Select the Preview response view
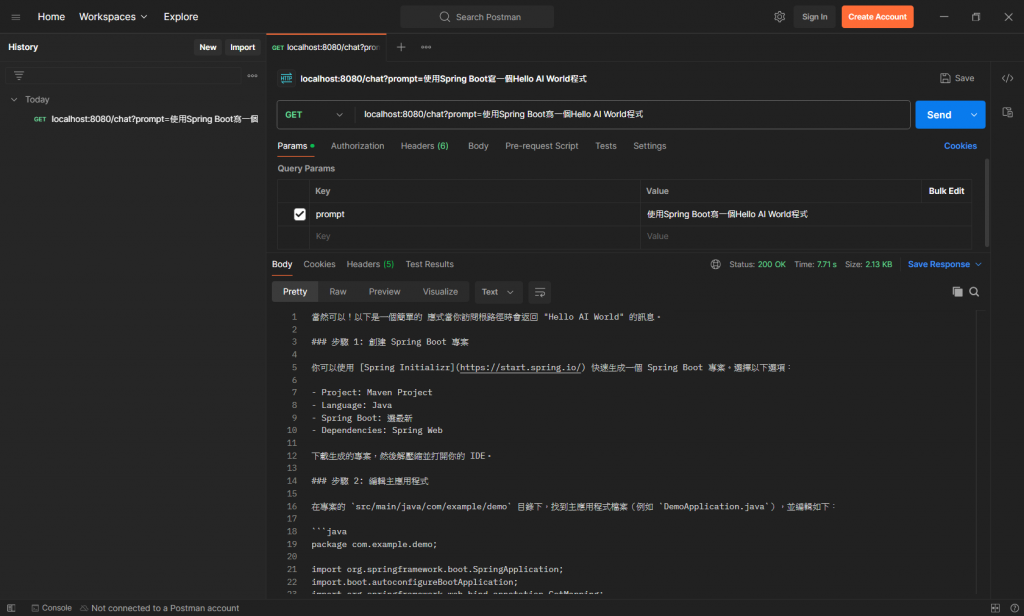Viewport: 1024px width, 616px height. [384, 292]
